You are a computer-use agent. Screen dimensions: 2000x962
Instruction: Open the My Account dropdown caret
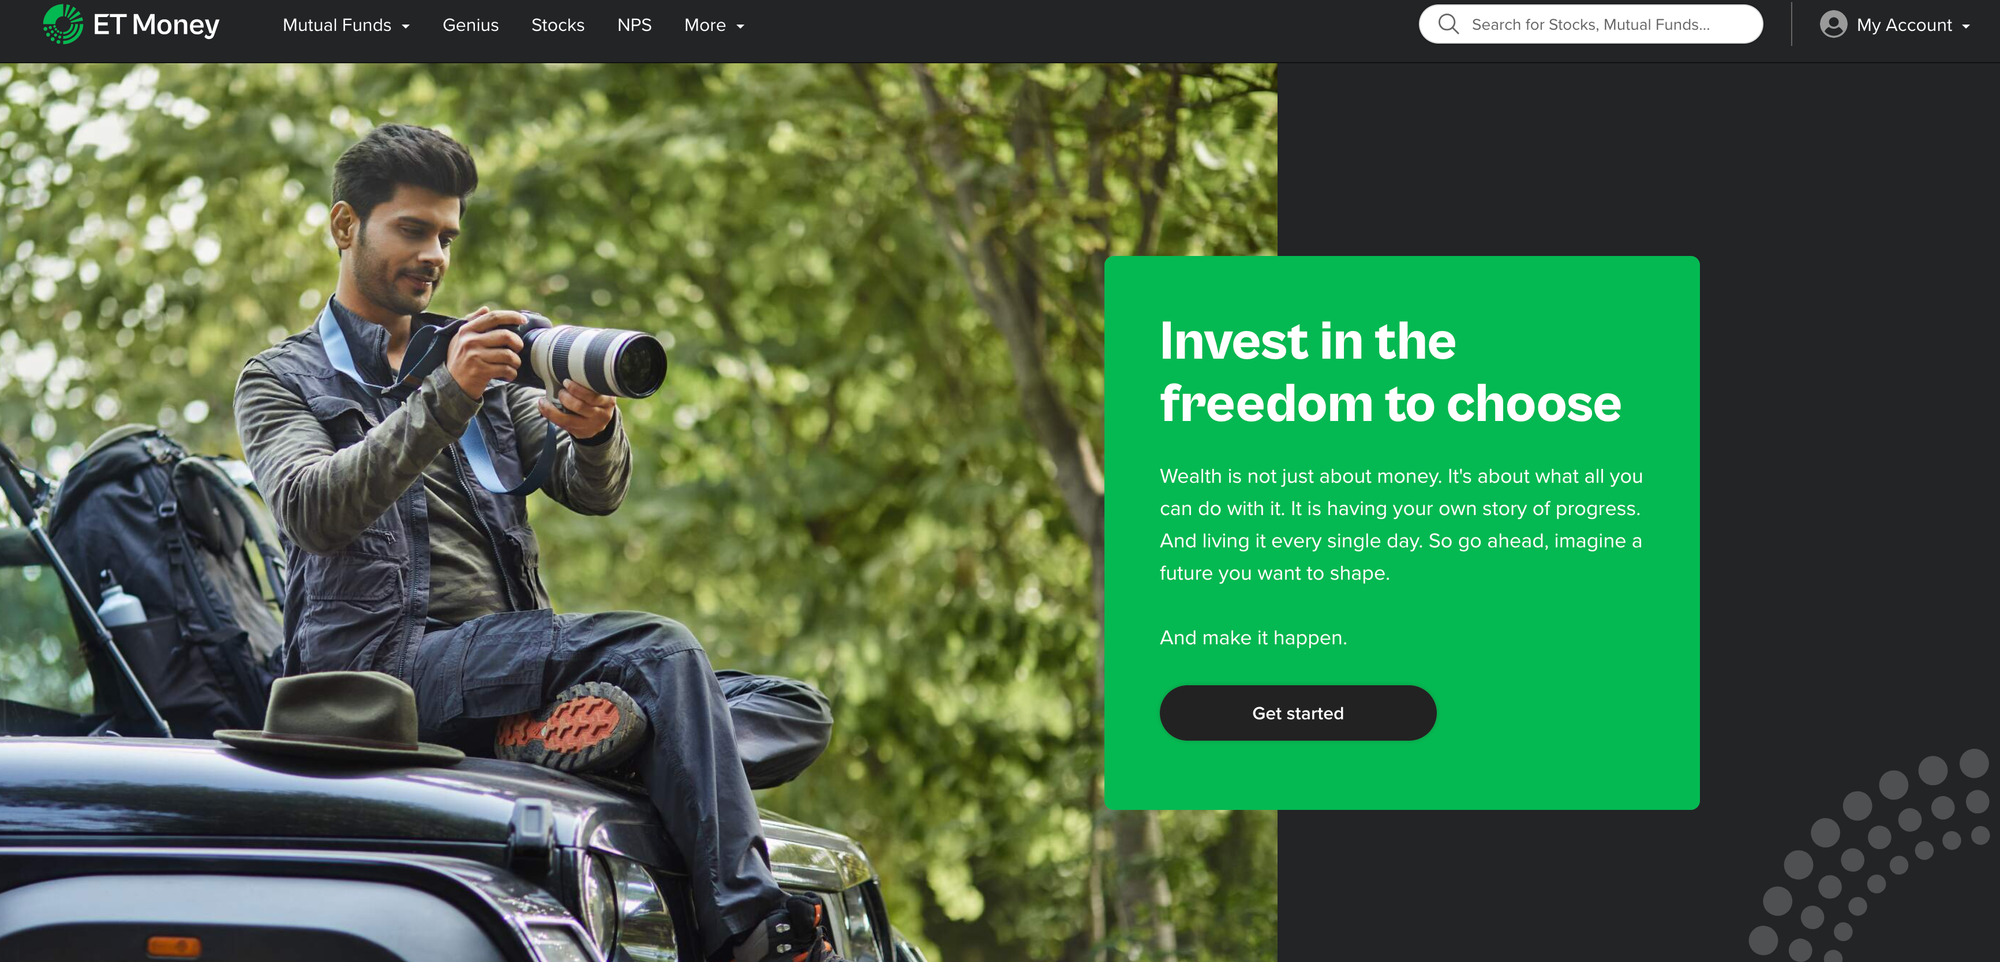[x=1966, y=27]
